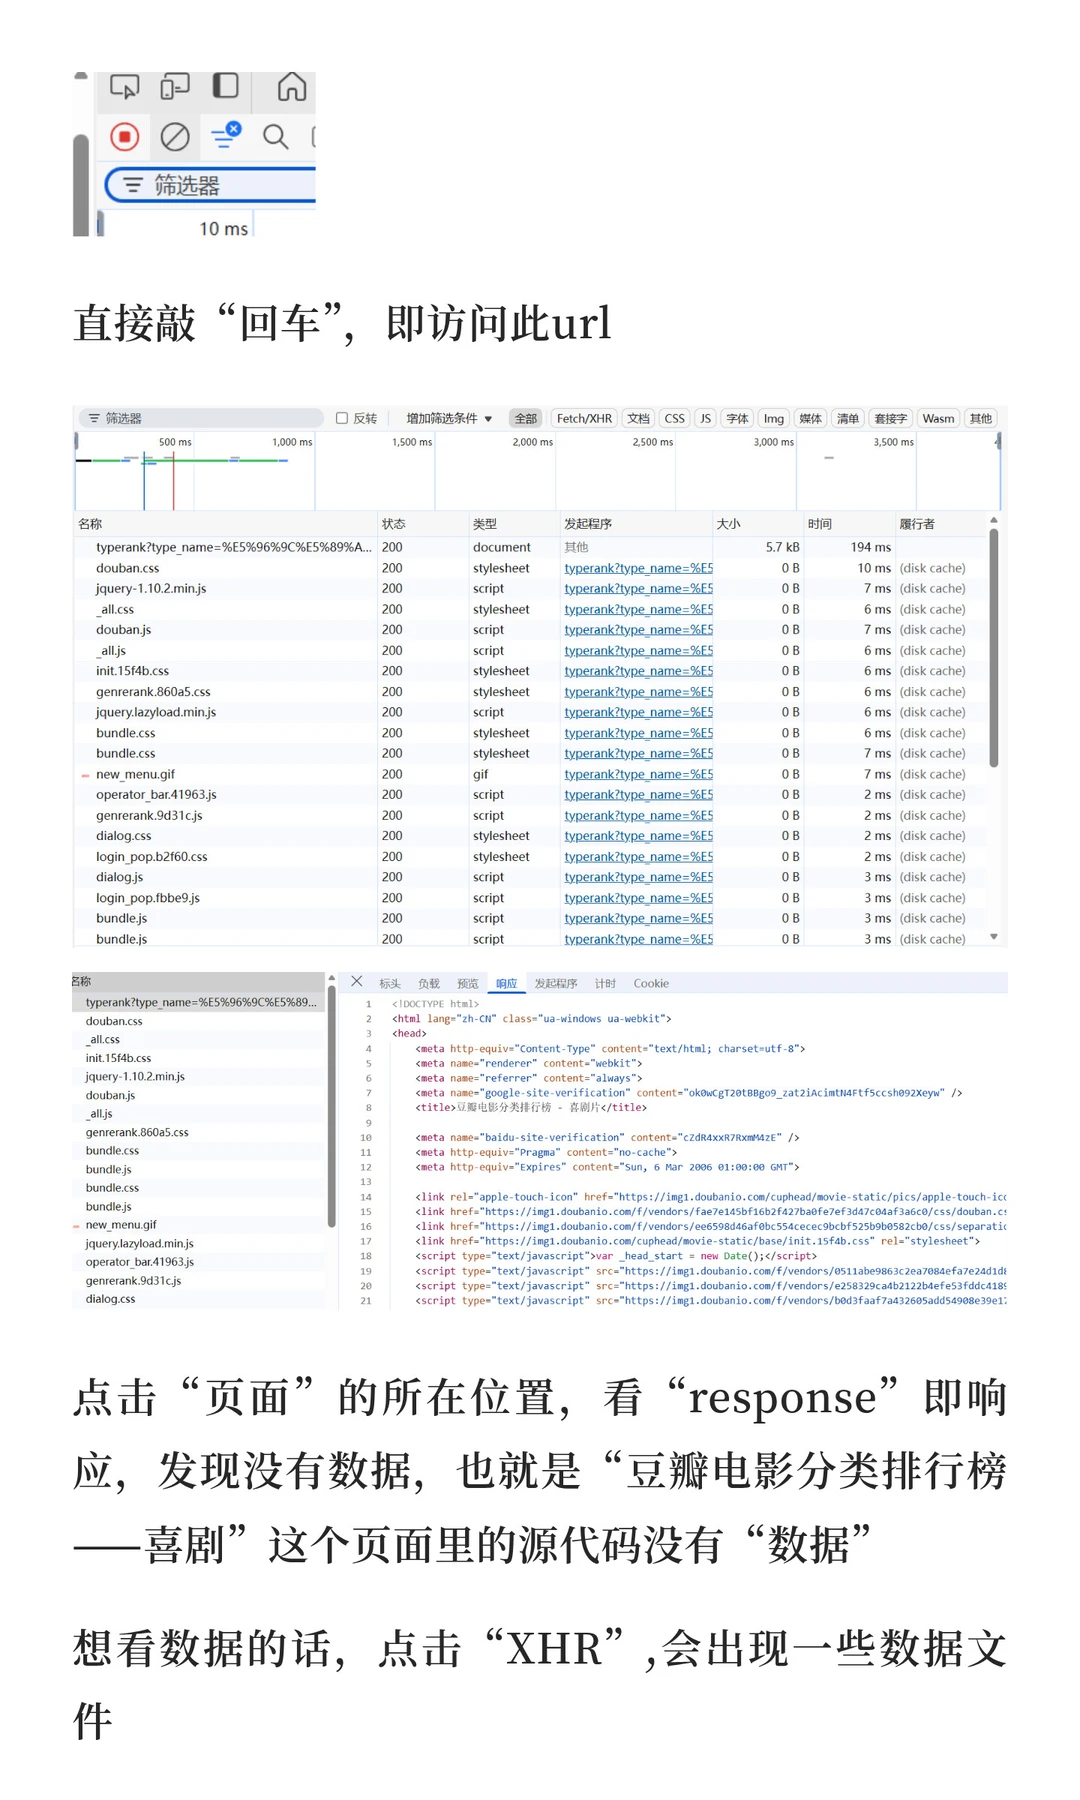
Task: Sort by the 履行者 column header
Action: [940, 523]
